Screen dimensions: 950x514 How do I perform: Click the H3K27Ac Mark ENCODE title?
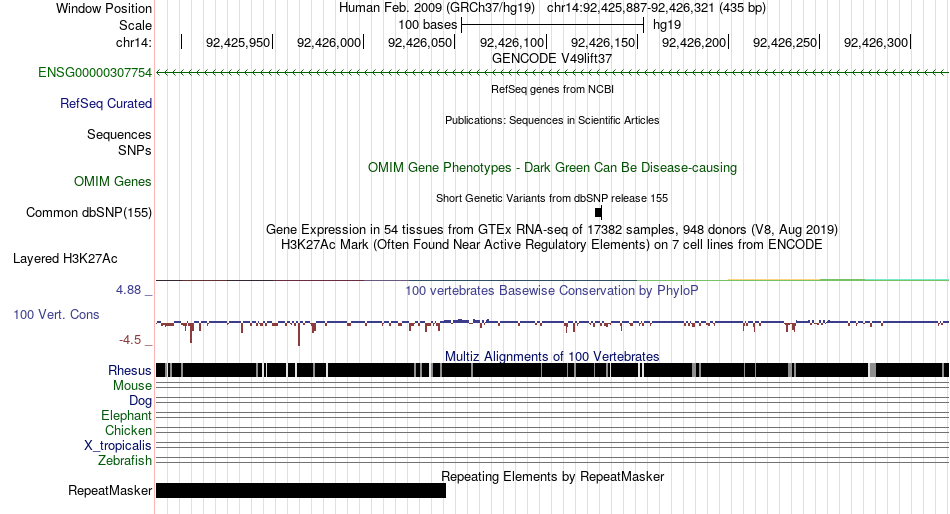click(552, 245)
